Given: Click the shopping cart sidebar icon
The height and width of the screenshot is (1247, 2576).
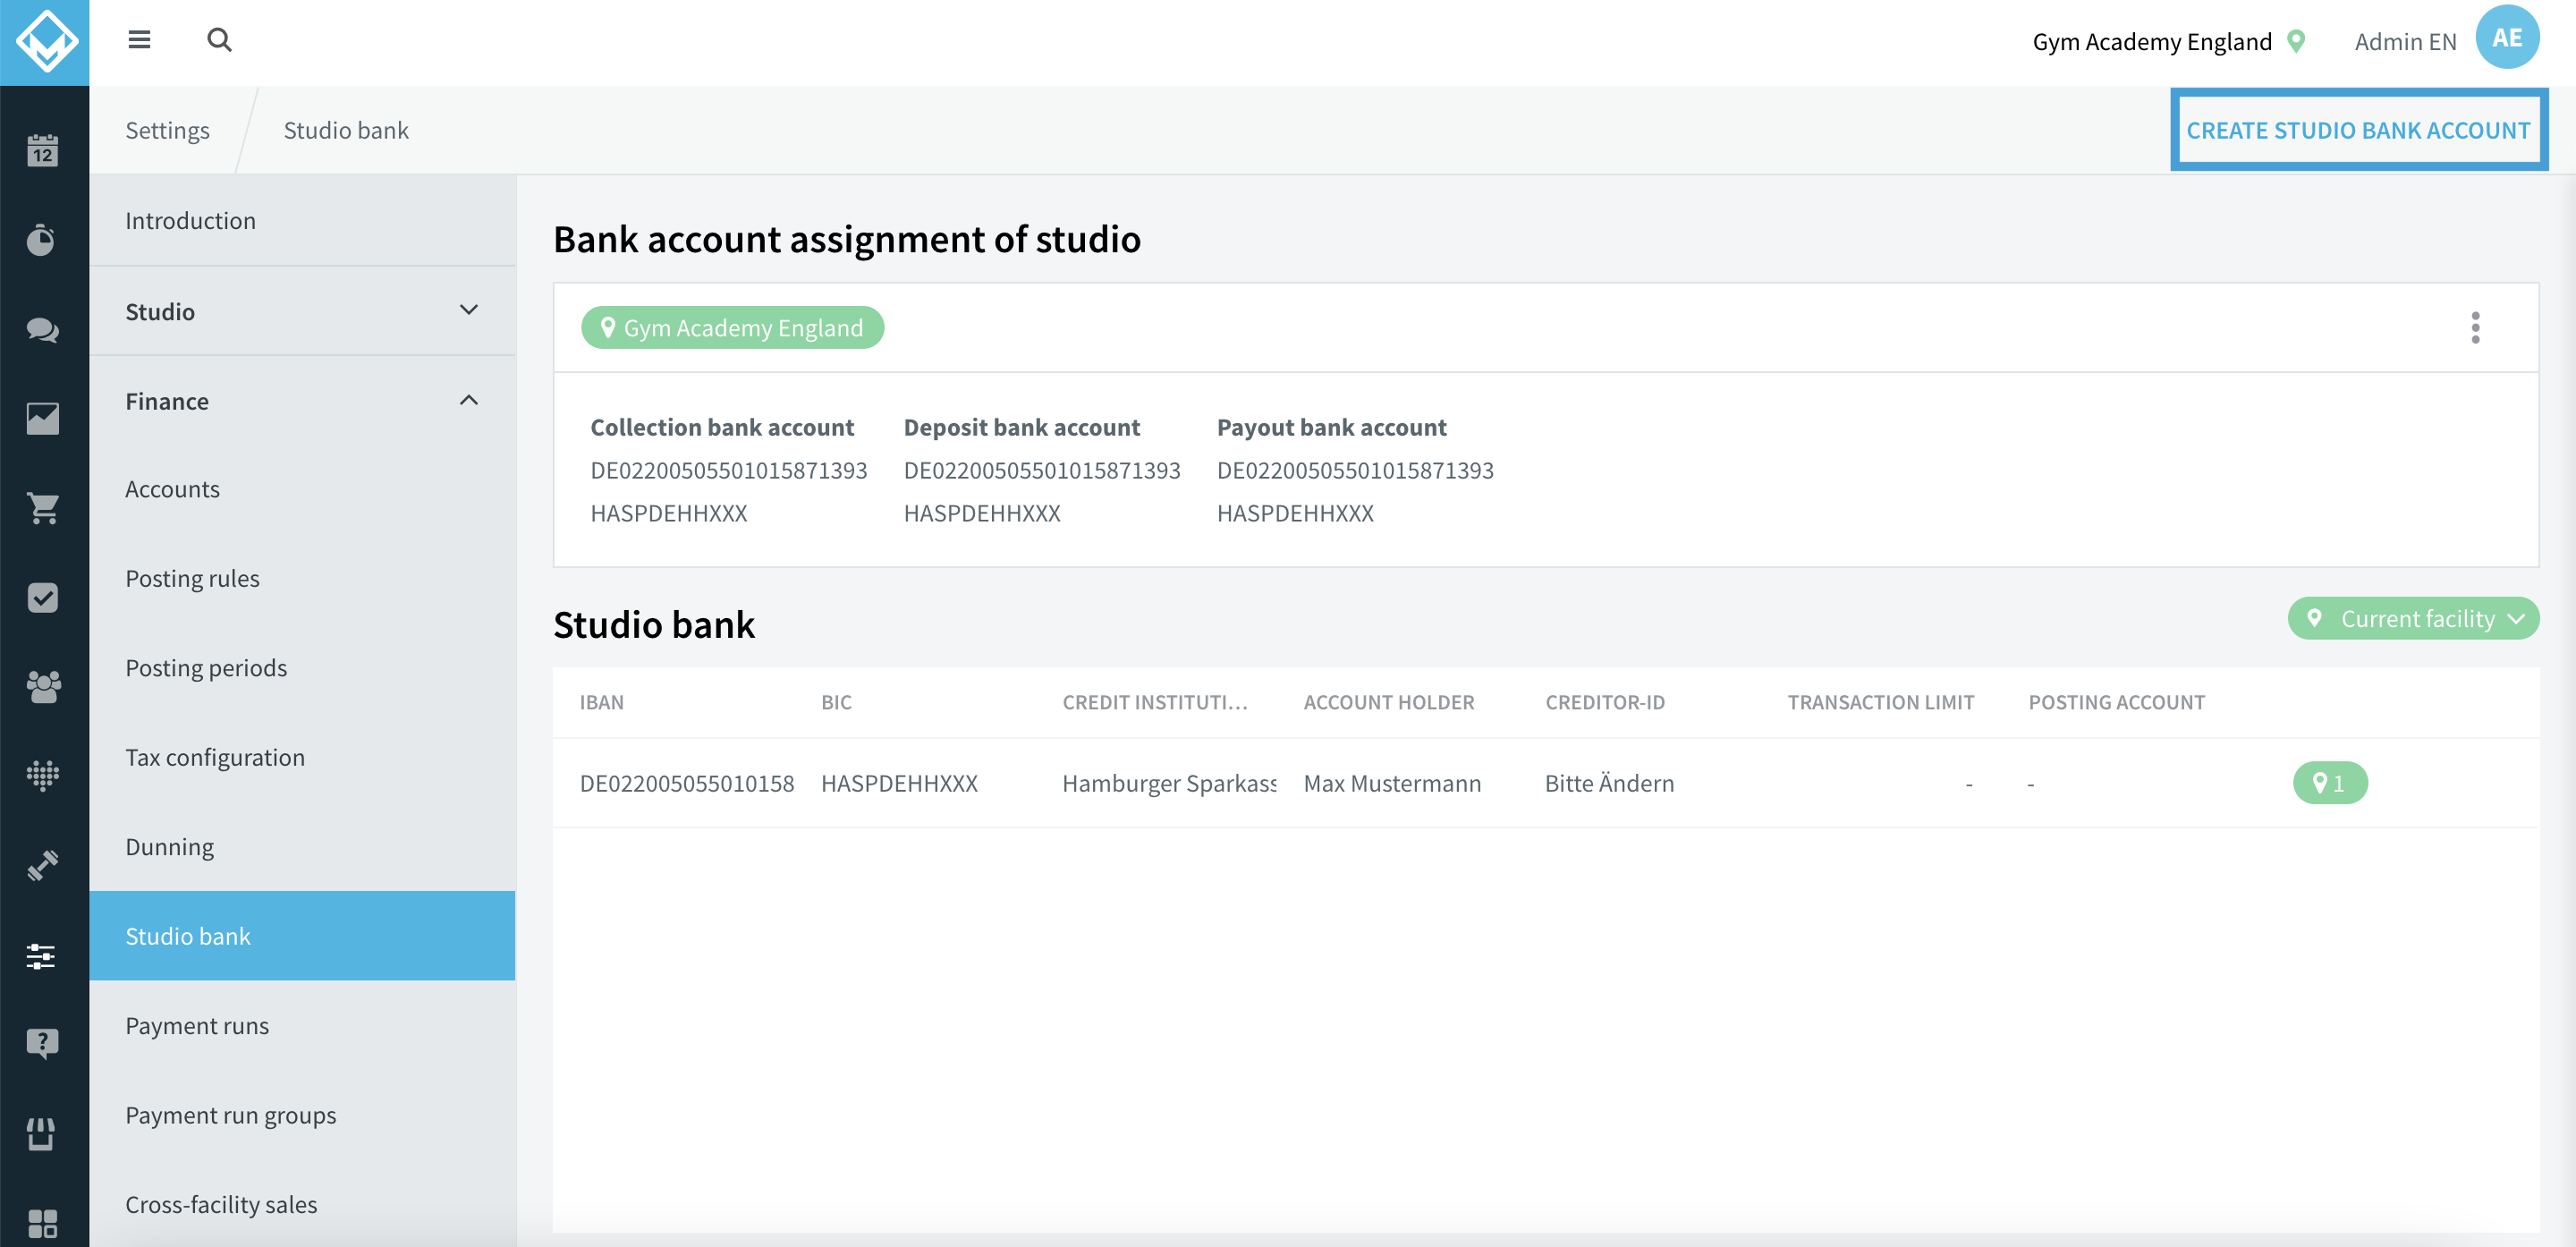Looking at the screenshot, I should [x=44, y=510].
